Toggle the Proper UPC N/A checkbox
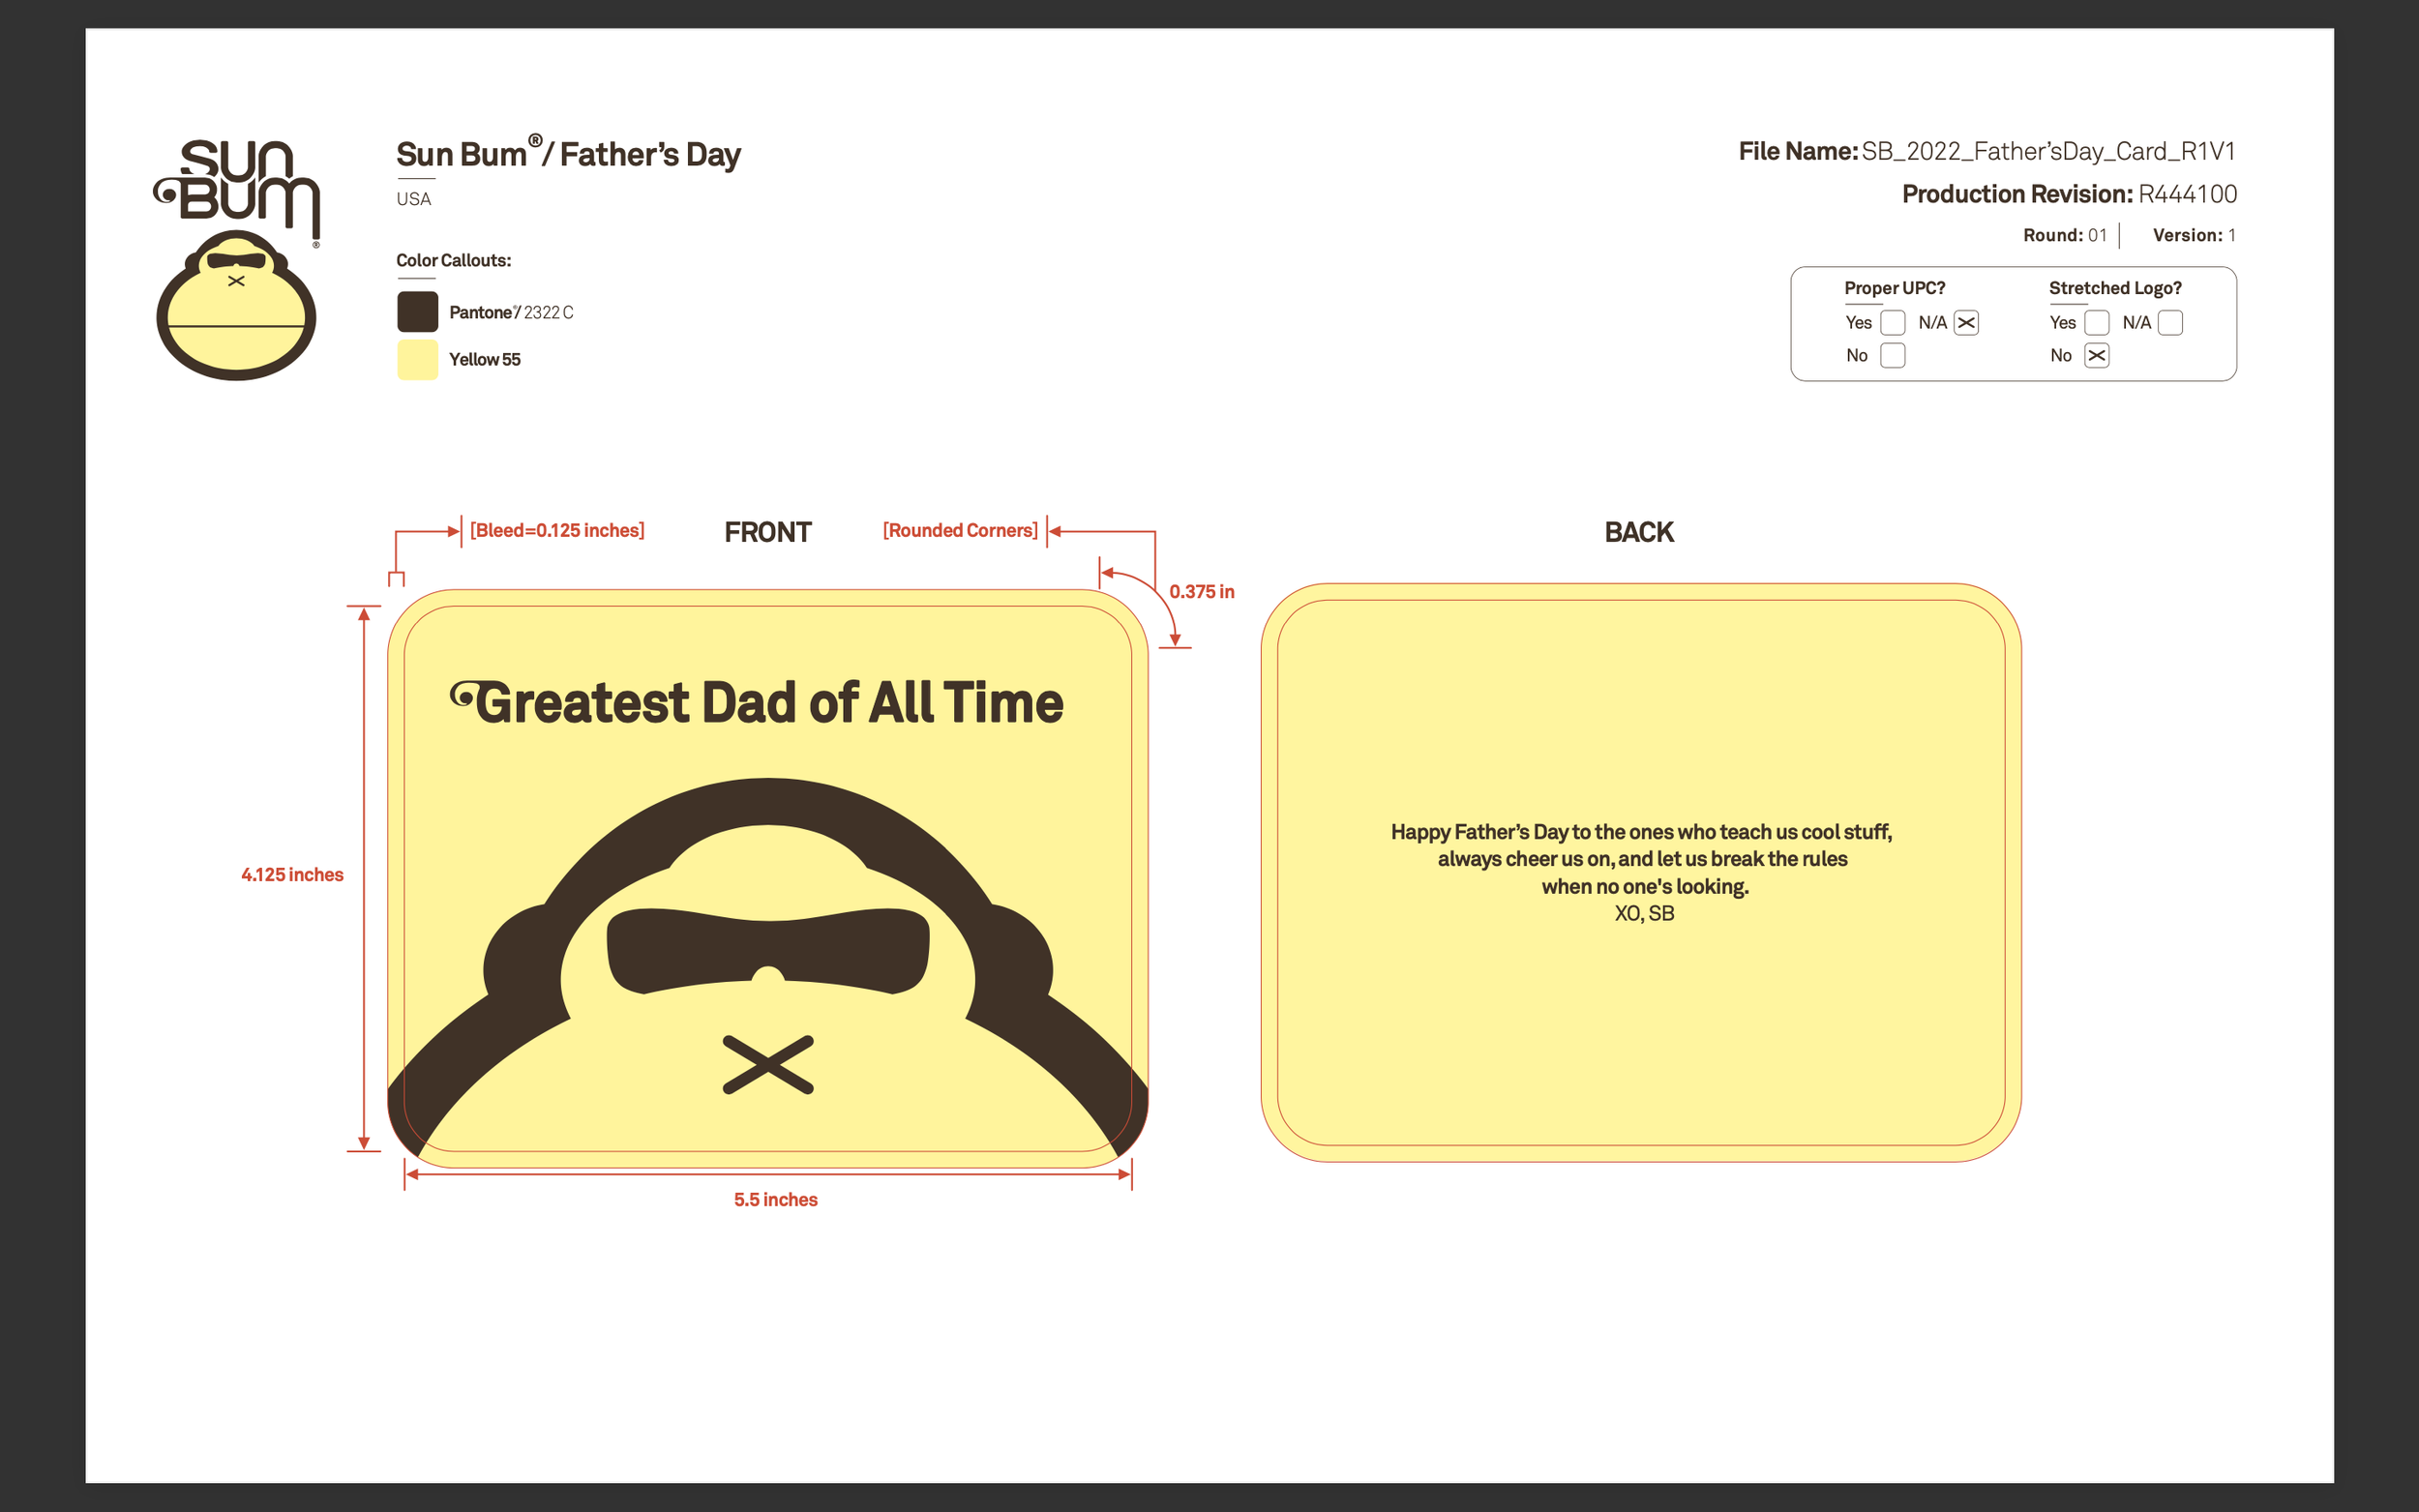 [x=1966, y=323]
